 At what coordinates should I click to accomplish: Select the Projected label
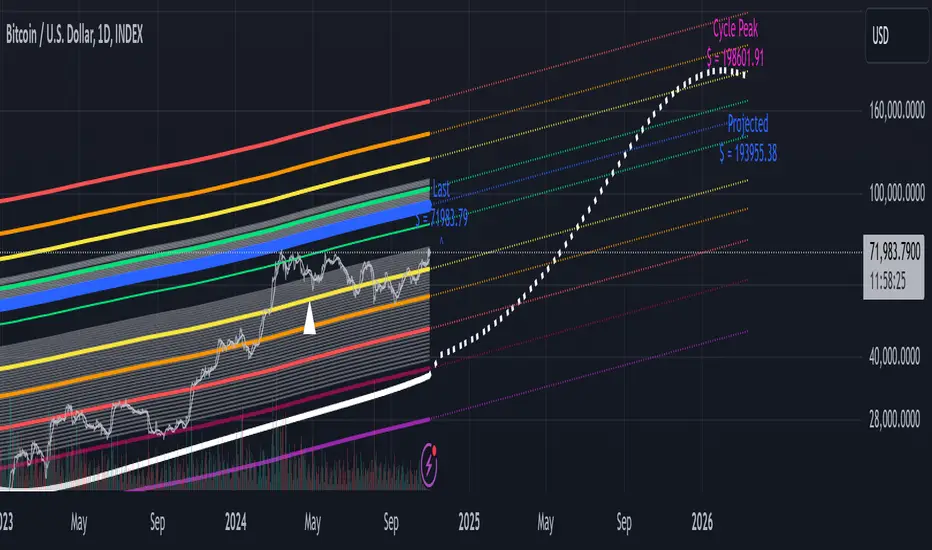coord(748,124)
